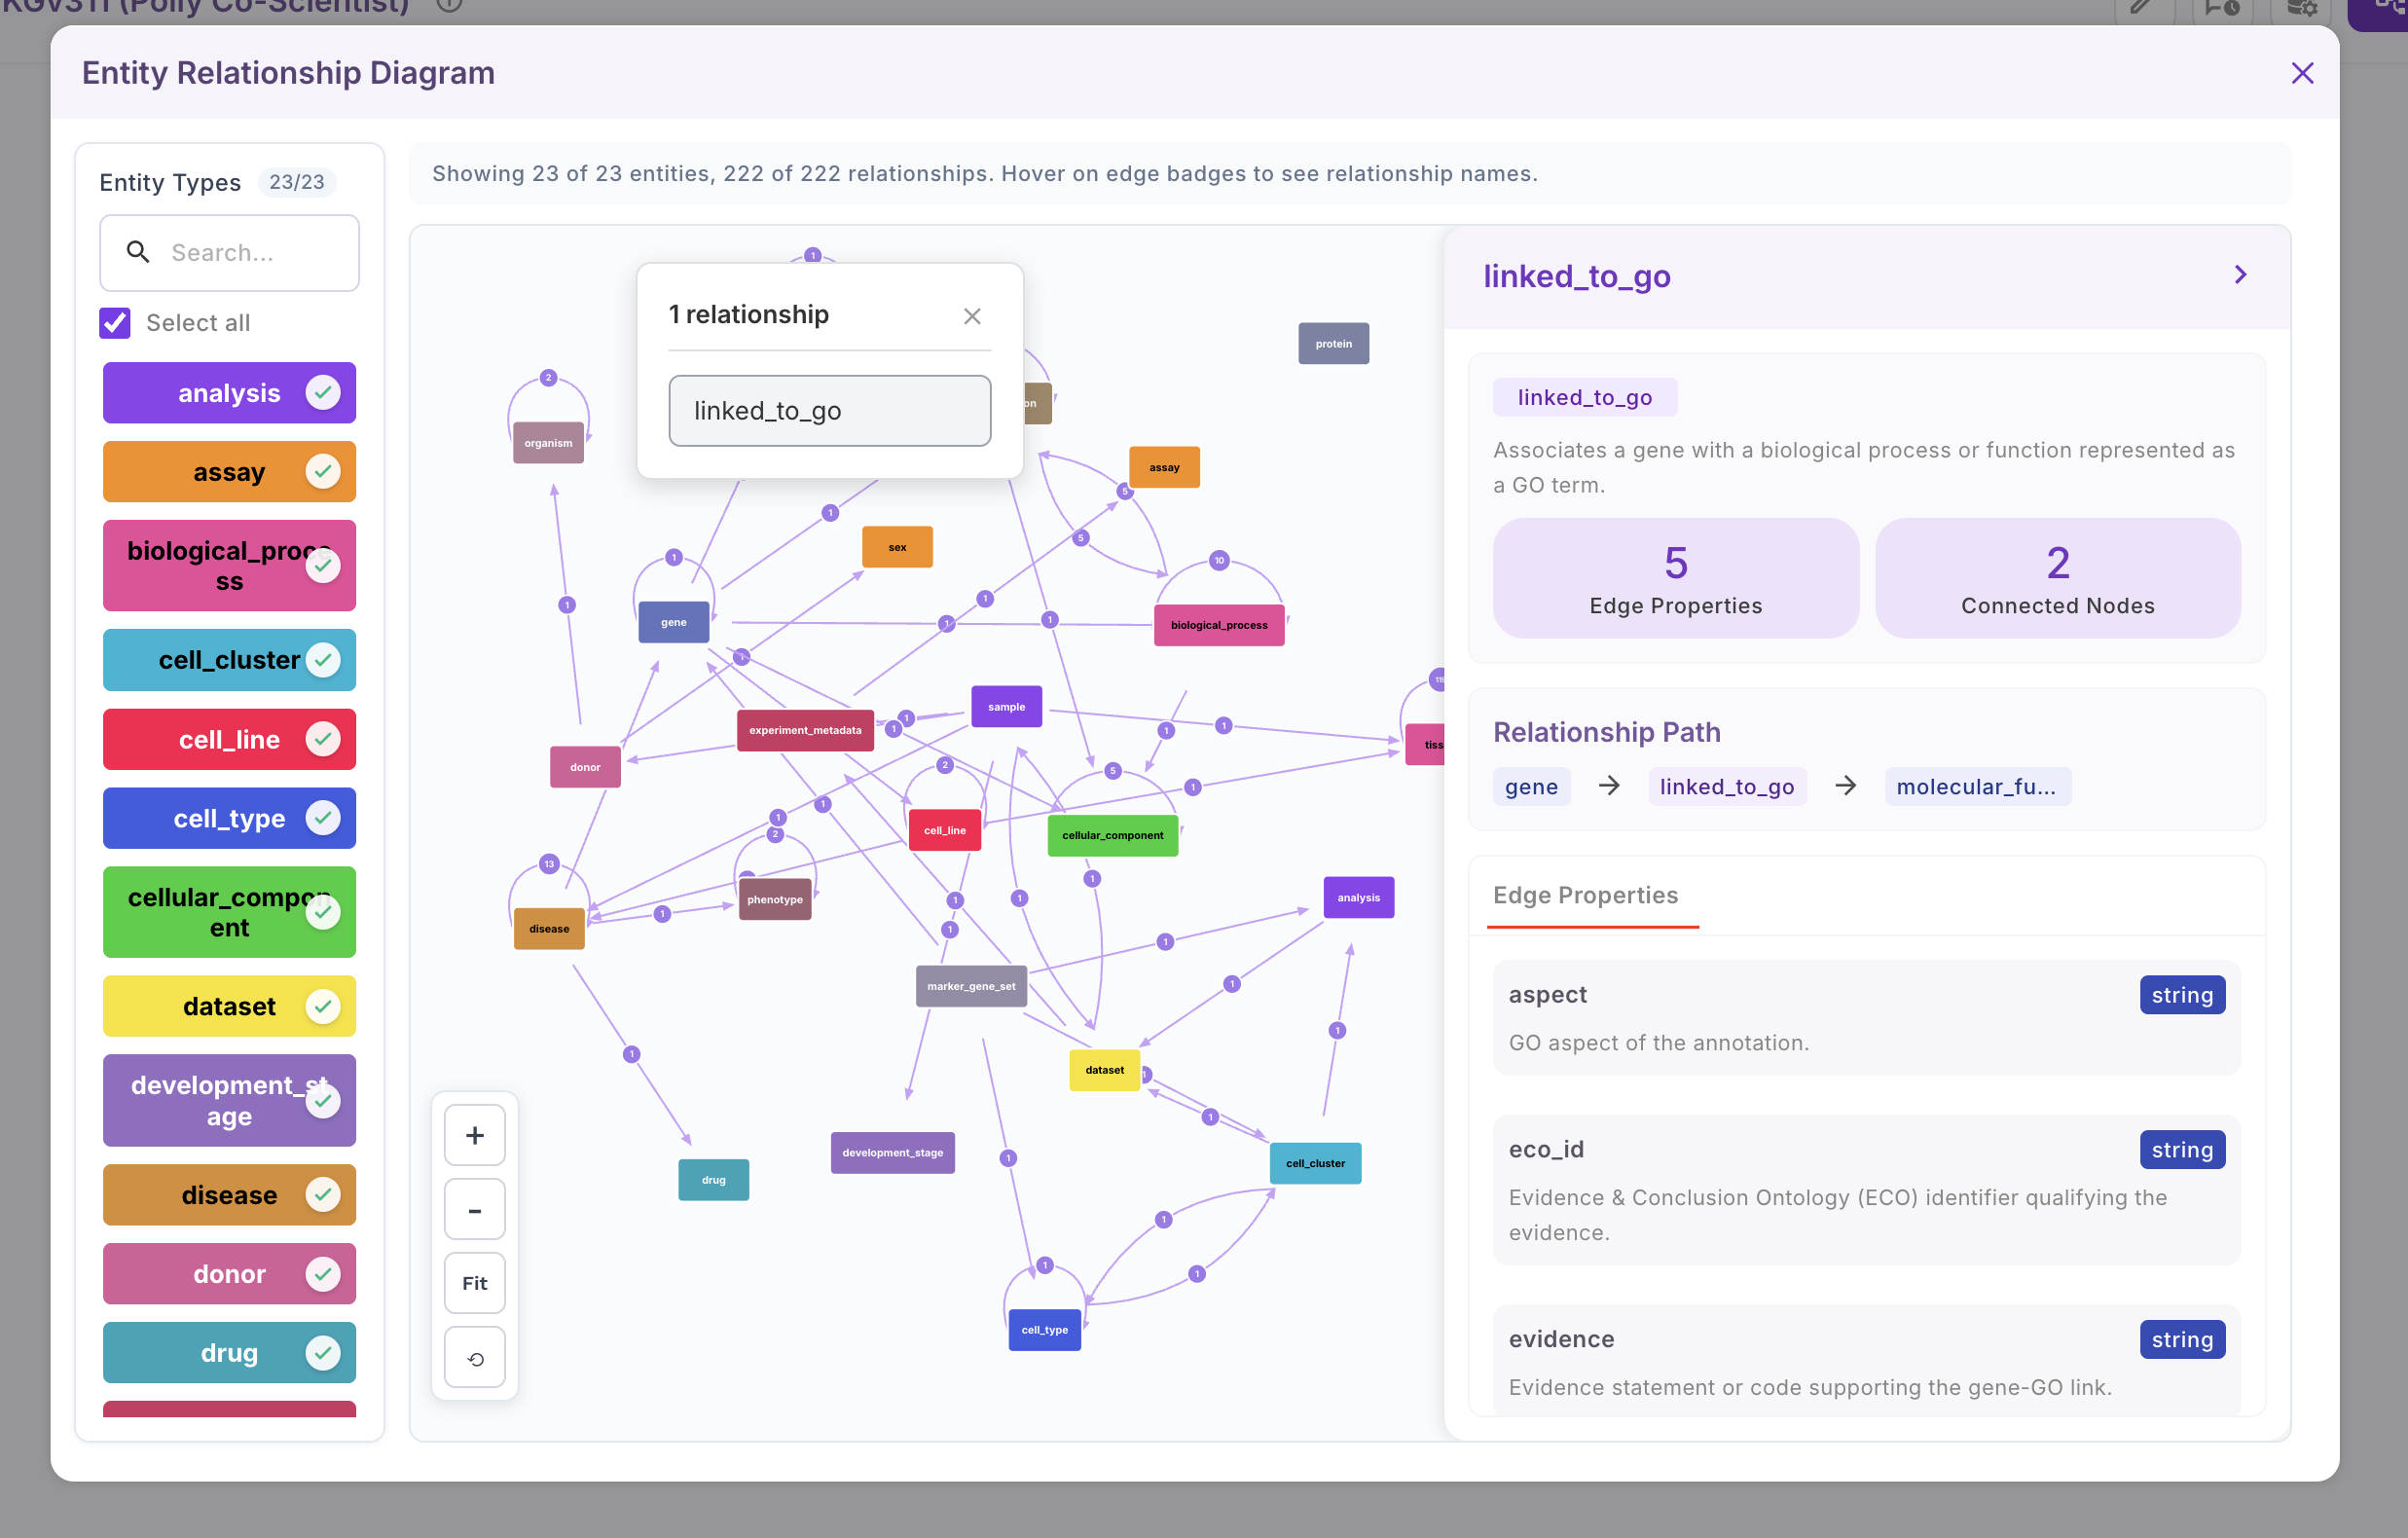
Task: Select linked_to_go relationship in popup
Action: point(829,411)
